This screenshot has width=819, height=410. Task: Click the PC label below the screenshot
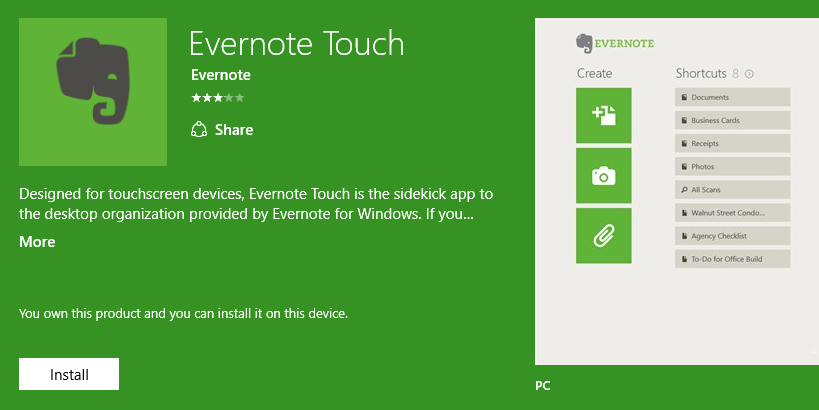[543, 385]
